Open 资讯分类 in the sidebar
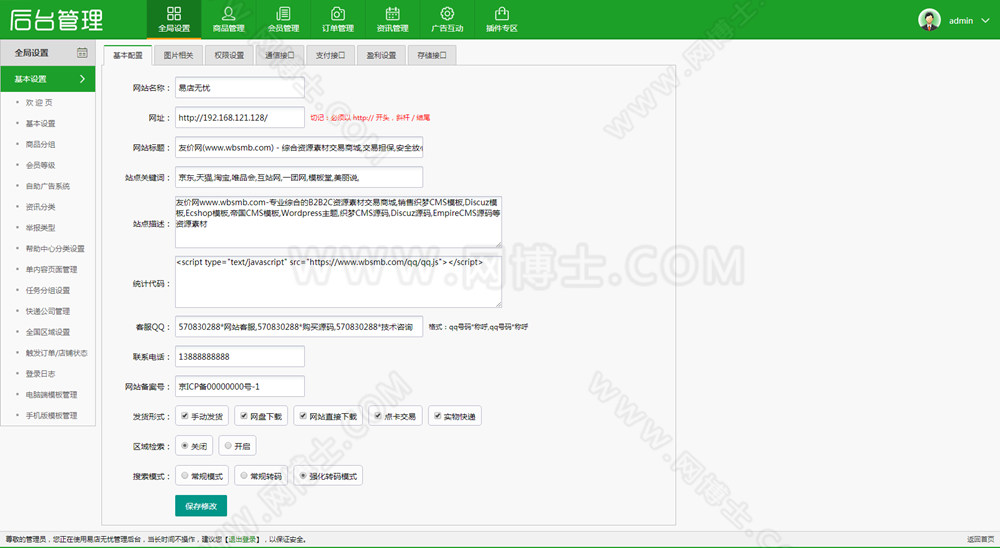Screen dimensions: 1000x548 point(40,207)
